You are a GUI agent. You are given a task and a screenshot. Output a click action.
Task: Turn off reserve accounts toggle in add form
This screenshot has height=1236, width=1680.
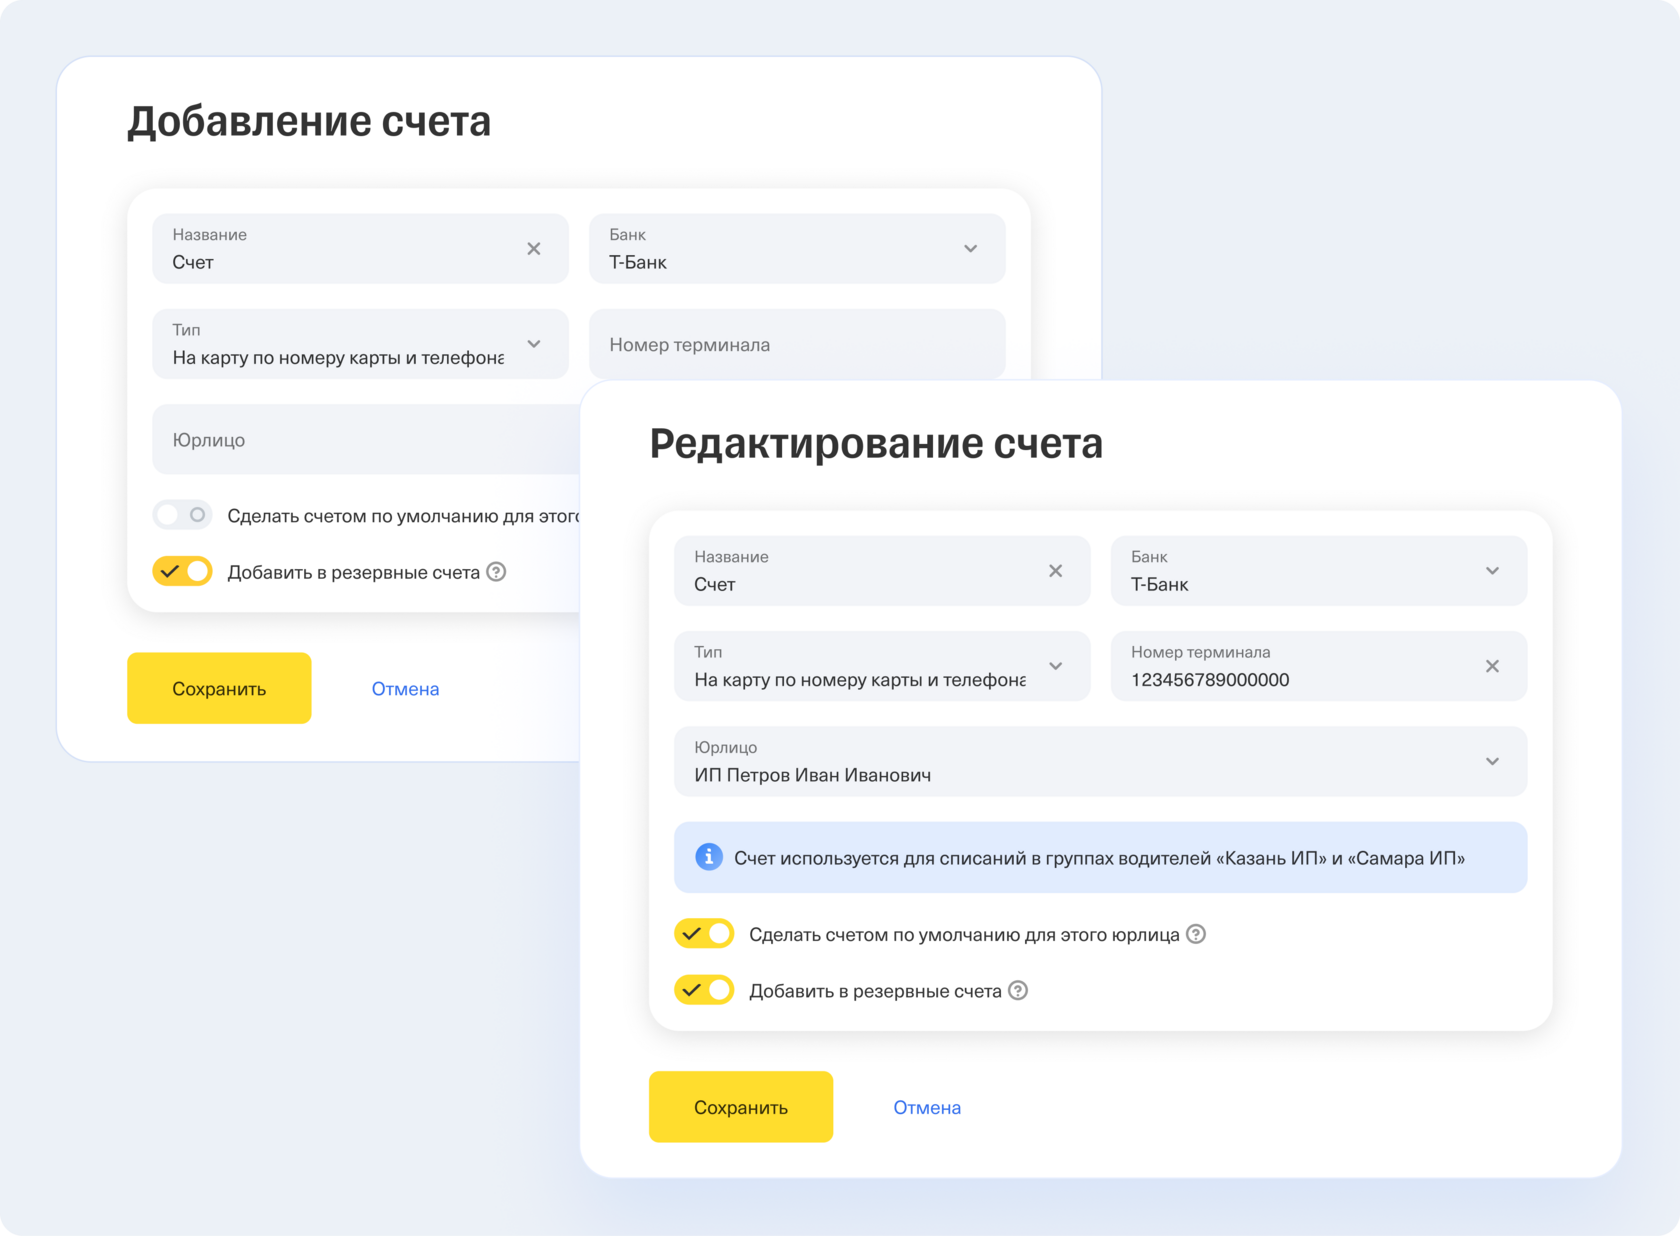point(182,572)
